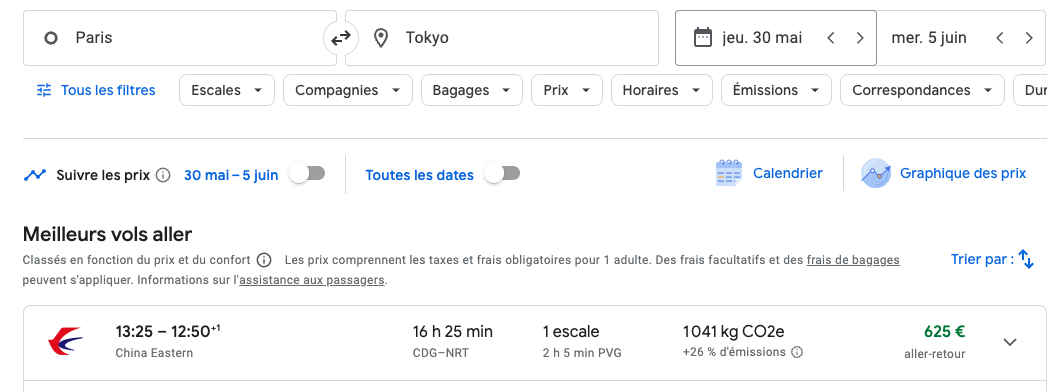The height and width of the screenshot is (392, 1056).
Task: Open the Bagages filter dropdown
Action: click(471, 90)
